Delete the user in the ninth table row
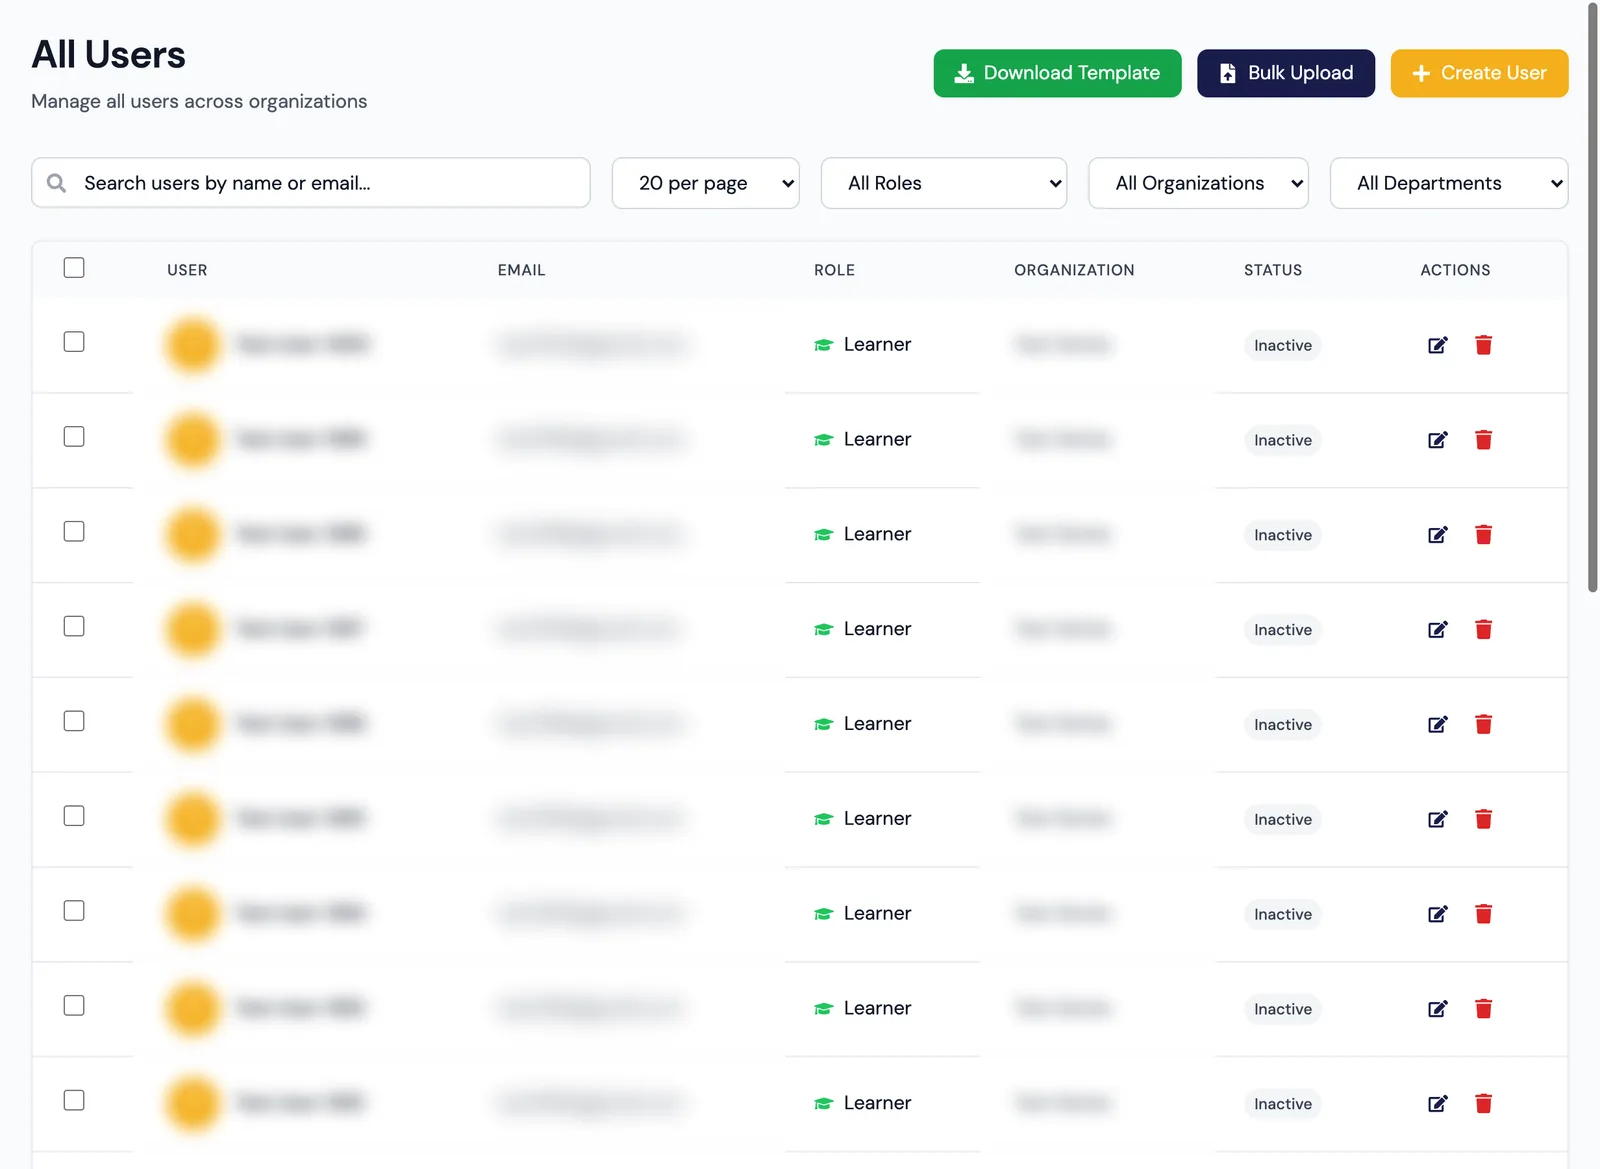Viewport: 1600px width, 1169px height. click(1483, 1104)
